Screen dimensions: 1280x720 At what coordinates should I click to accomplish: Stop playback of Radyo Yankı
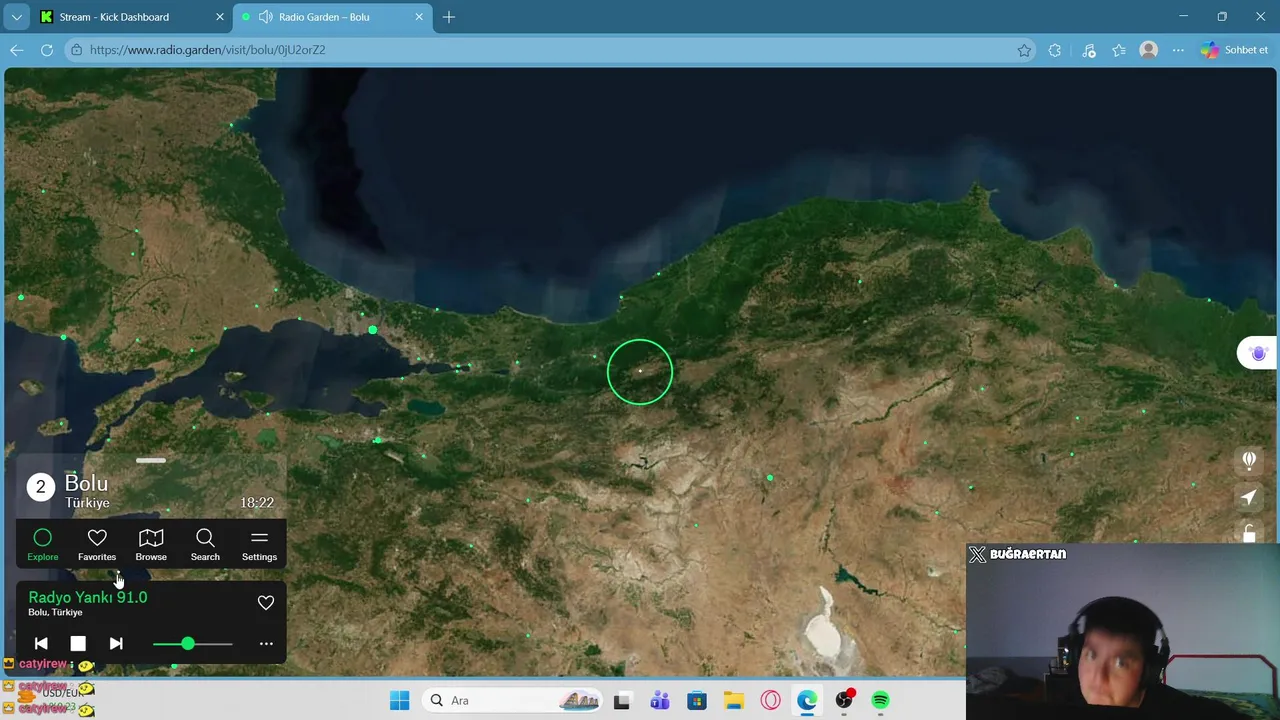pos(78,644)
